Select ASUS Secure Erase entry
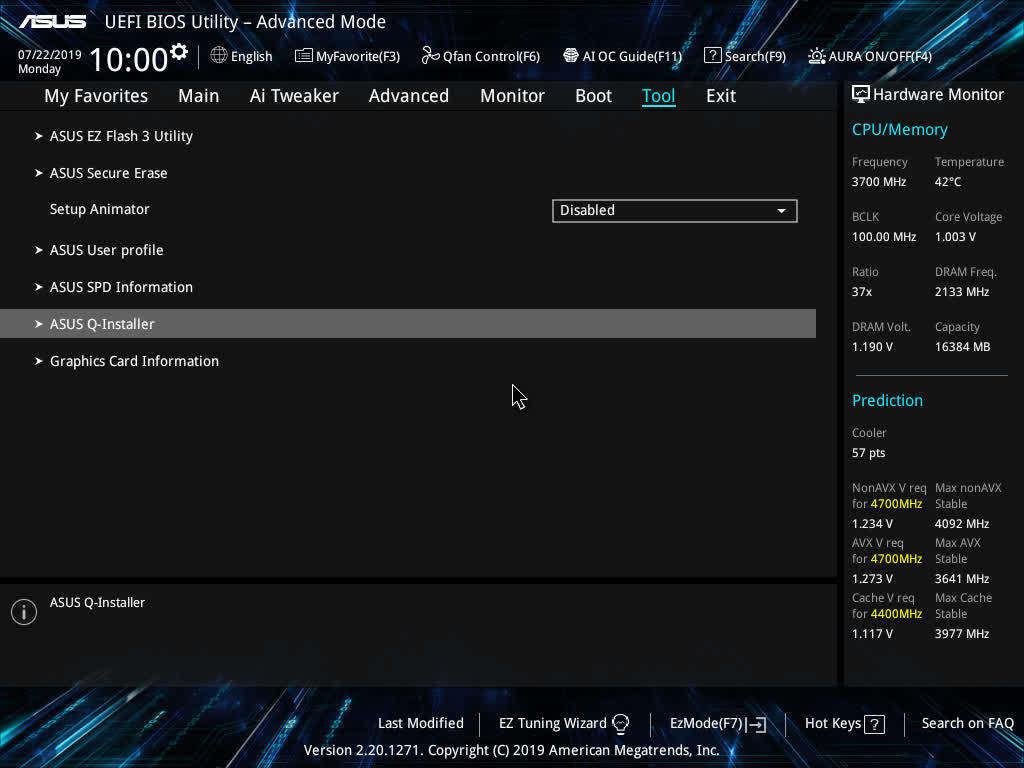1024x768 pixels. coord(108,173)
